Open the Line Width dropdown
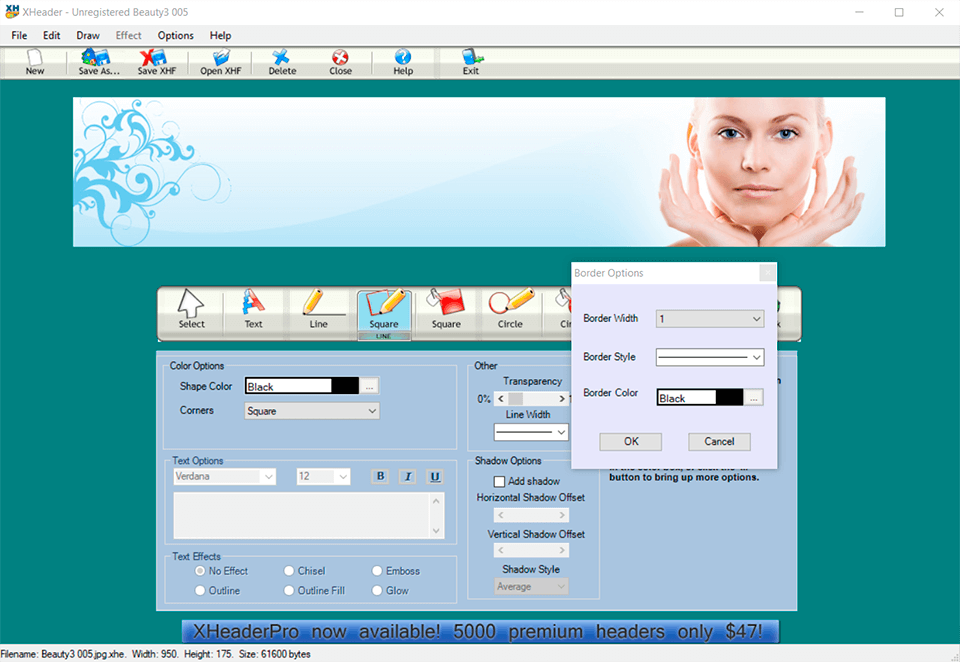This screenshot has width=960, height=662. [531, 432]
